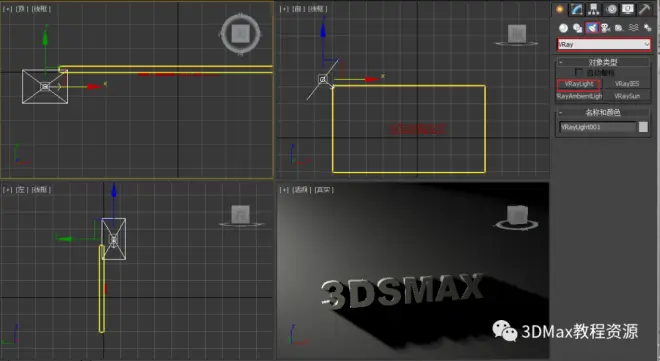660x361 pixels.
Task: Click the VRayAmbientLight button
Action: [x=579, y=96]
